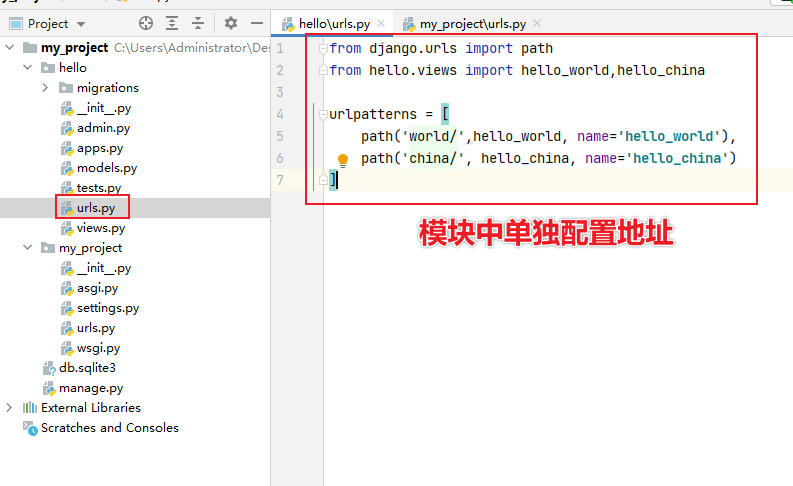Click the Collapse All icon in Project toolbar
The width and height of the screenshot is (793, 486).
pyautogui.click(x=198, y=23)
